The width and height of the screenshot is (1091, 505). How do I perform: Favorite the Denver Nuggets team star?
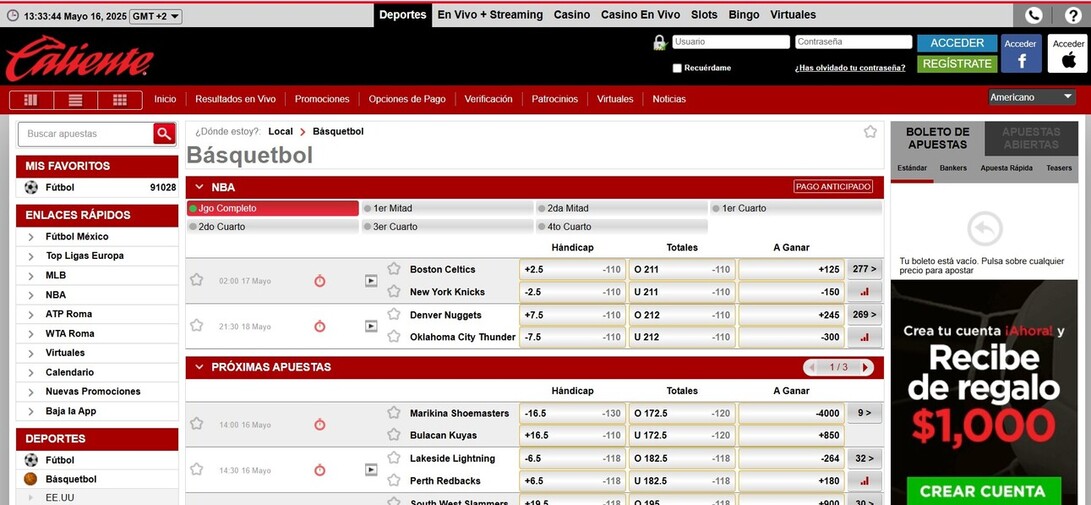[x=394, y=314]
